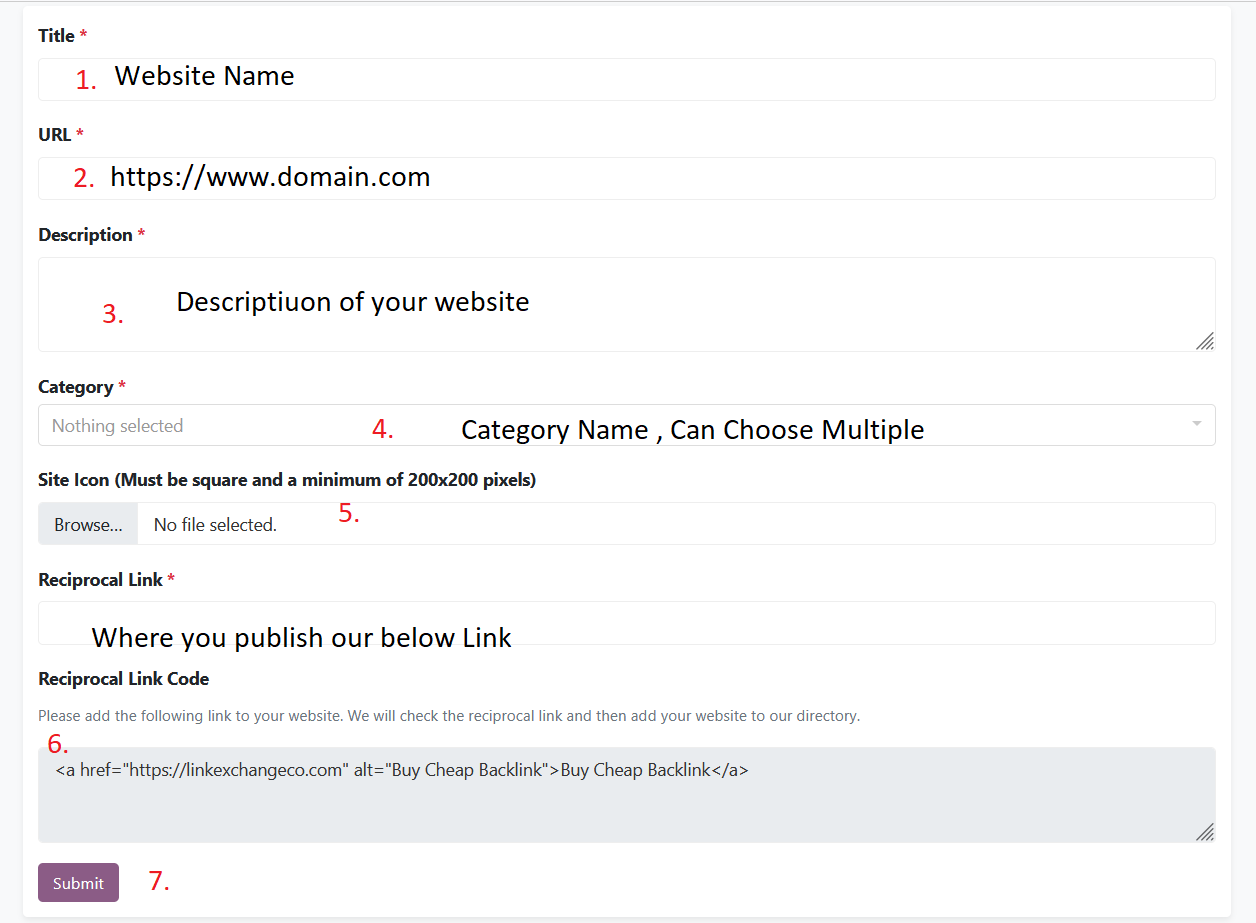Select the "Nothing selected" placeholder text
1256x923 pixels.
pos(117,426)
